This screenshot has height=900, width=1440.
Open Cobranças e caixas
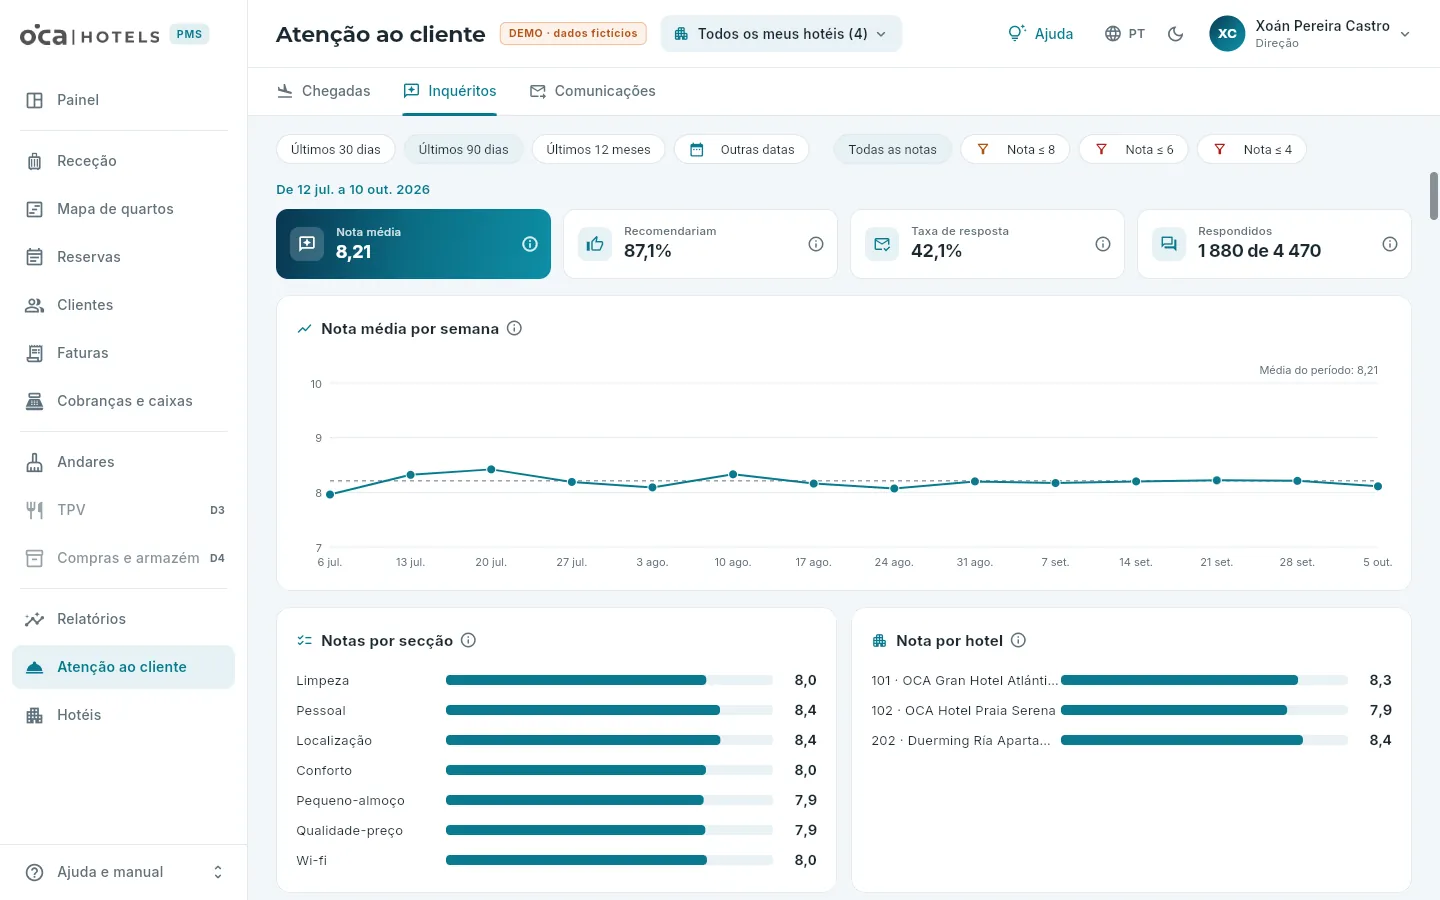click(123, 401)
